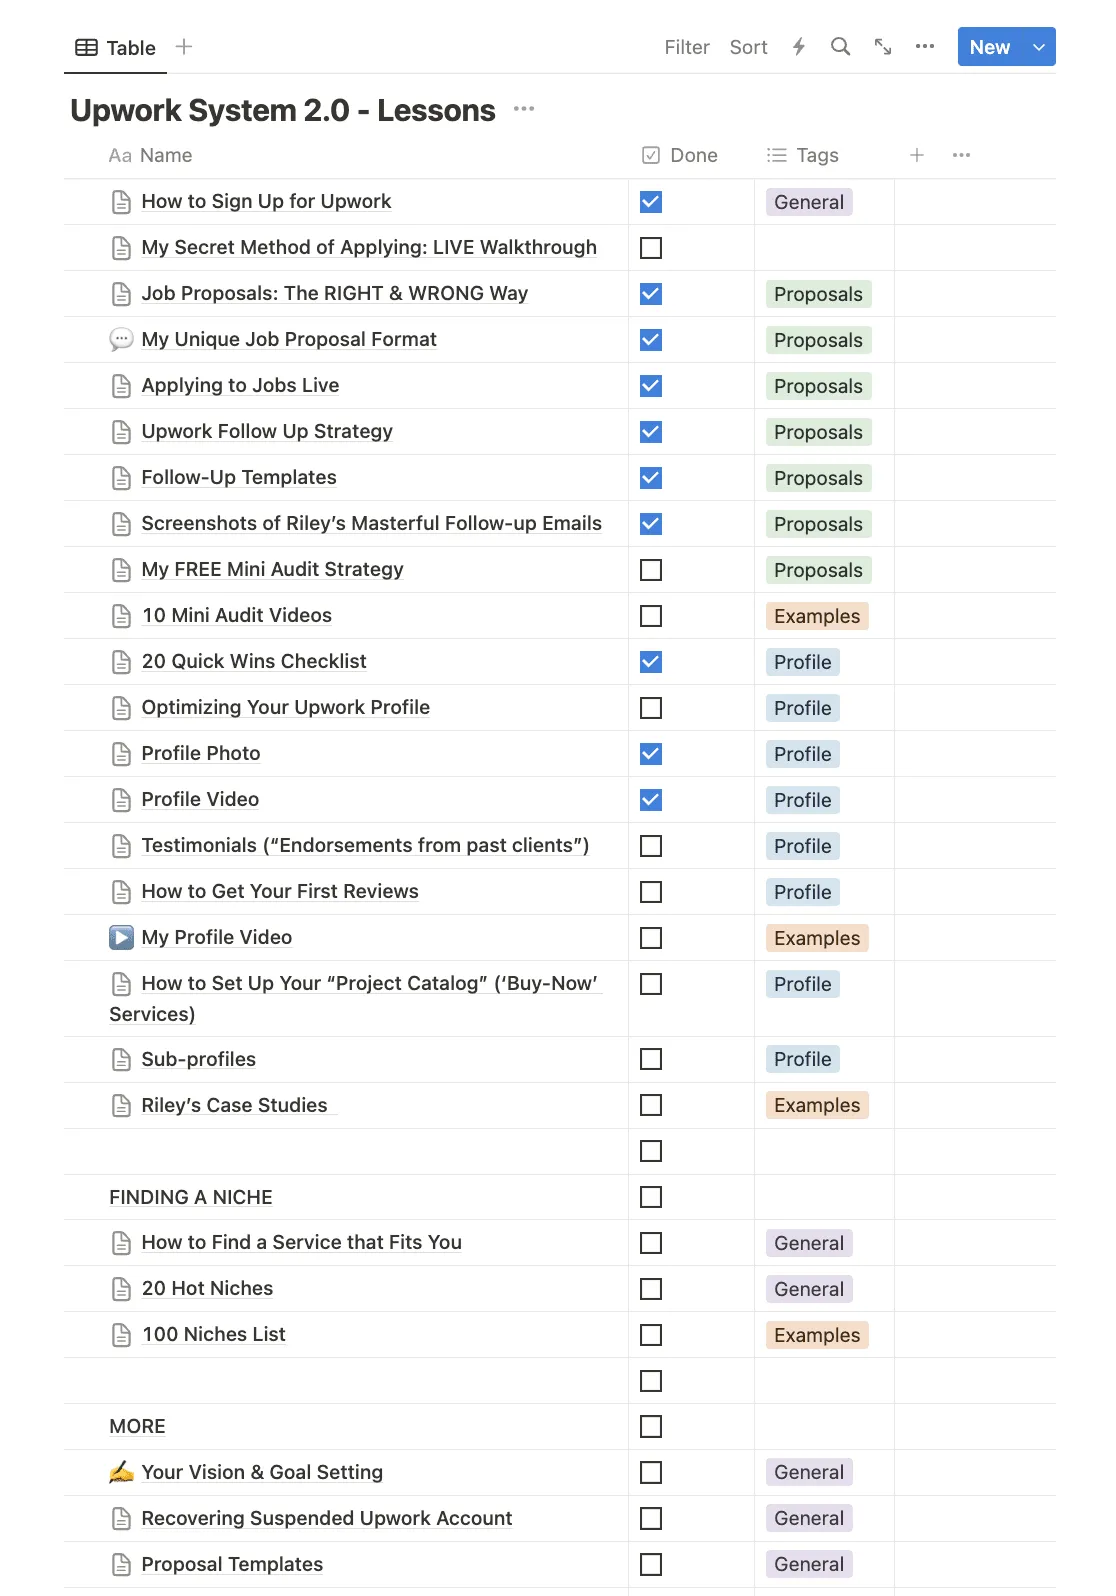Check Done for My Secret Method of Applying
The height and width of the screenshot is (1596, 1116).
tap(651, 248)
